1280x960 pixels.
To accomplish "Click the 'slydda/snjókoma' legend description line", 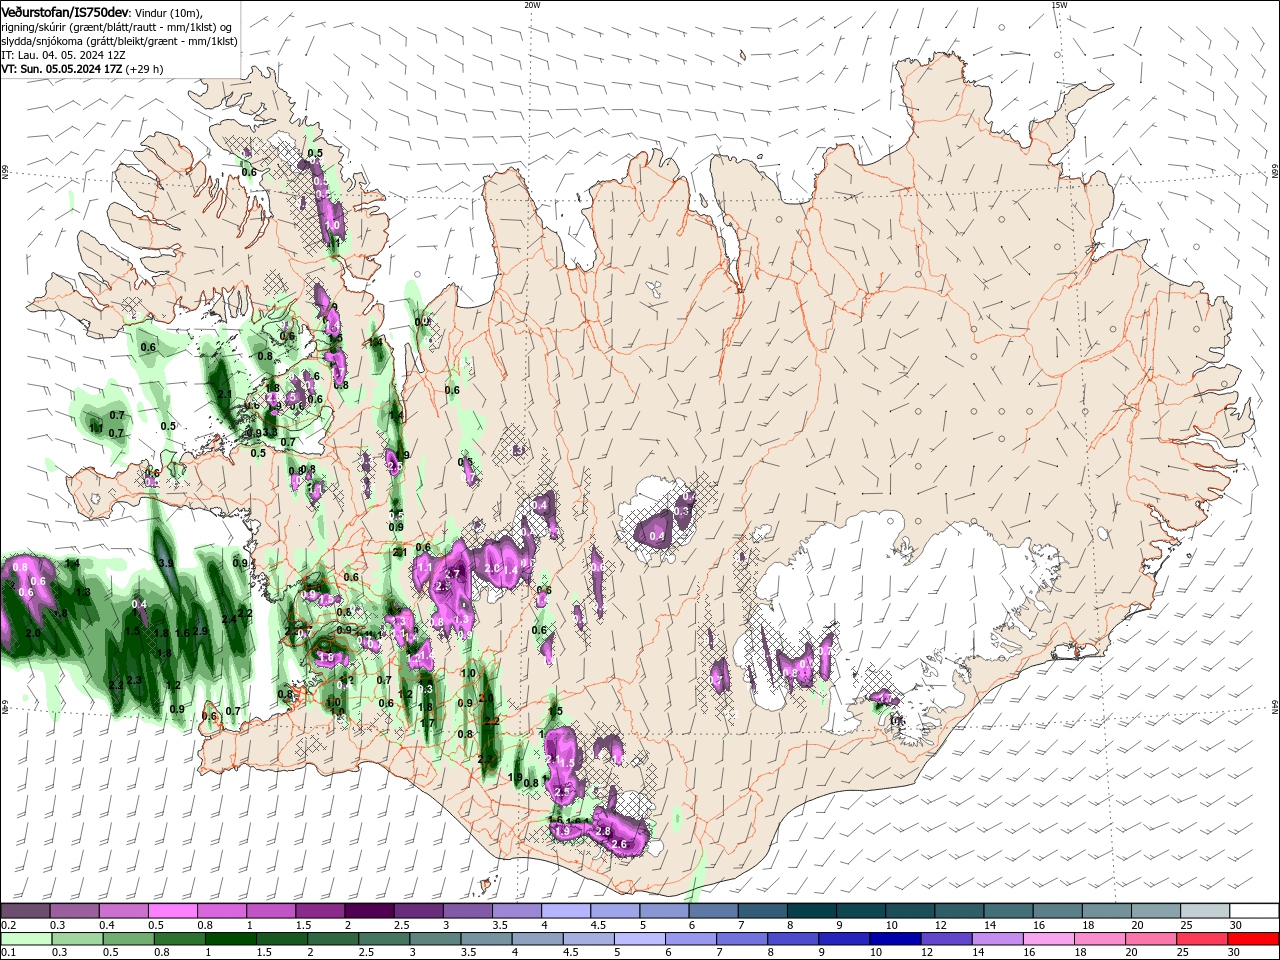I will 119,41.
